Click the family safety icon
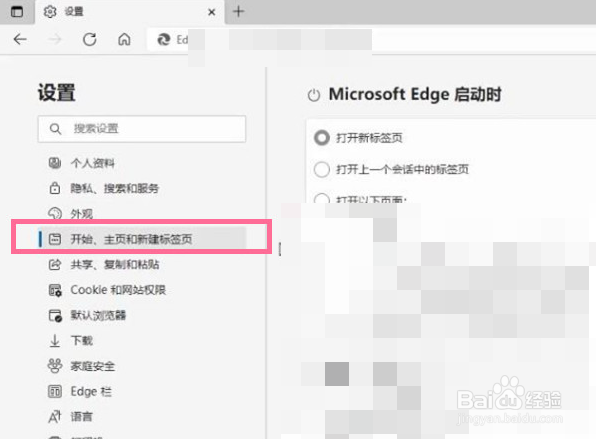The height and width of the screenshot is (439, 596). 55,366
